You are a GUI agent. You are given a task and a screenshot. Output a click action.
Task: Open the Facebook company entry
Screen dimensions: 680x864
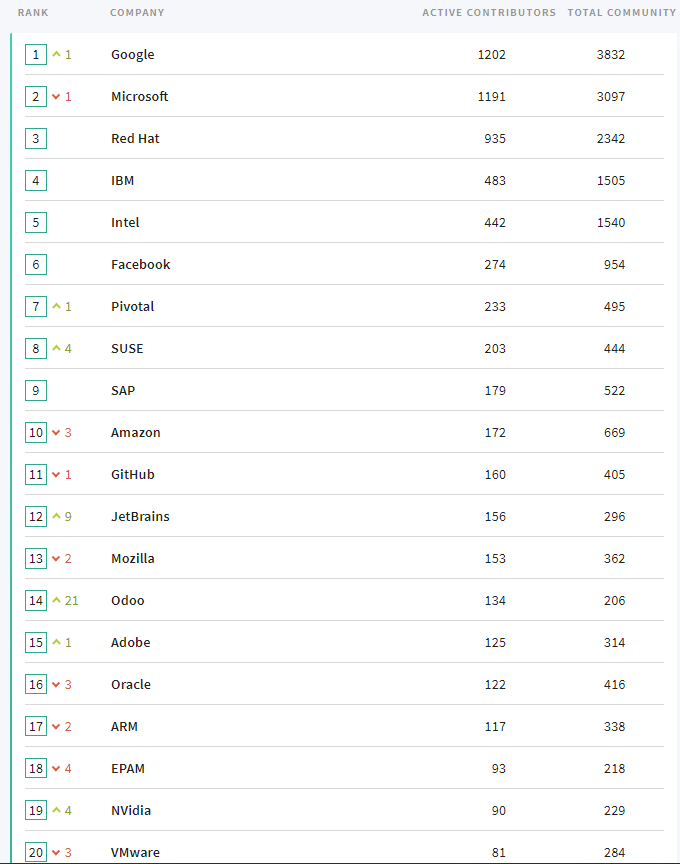[141, 264]
